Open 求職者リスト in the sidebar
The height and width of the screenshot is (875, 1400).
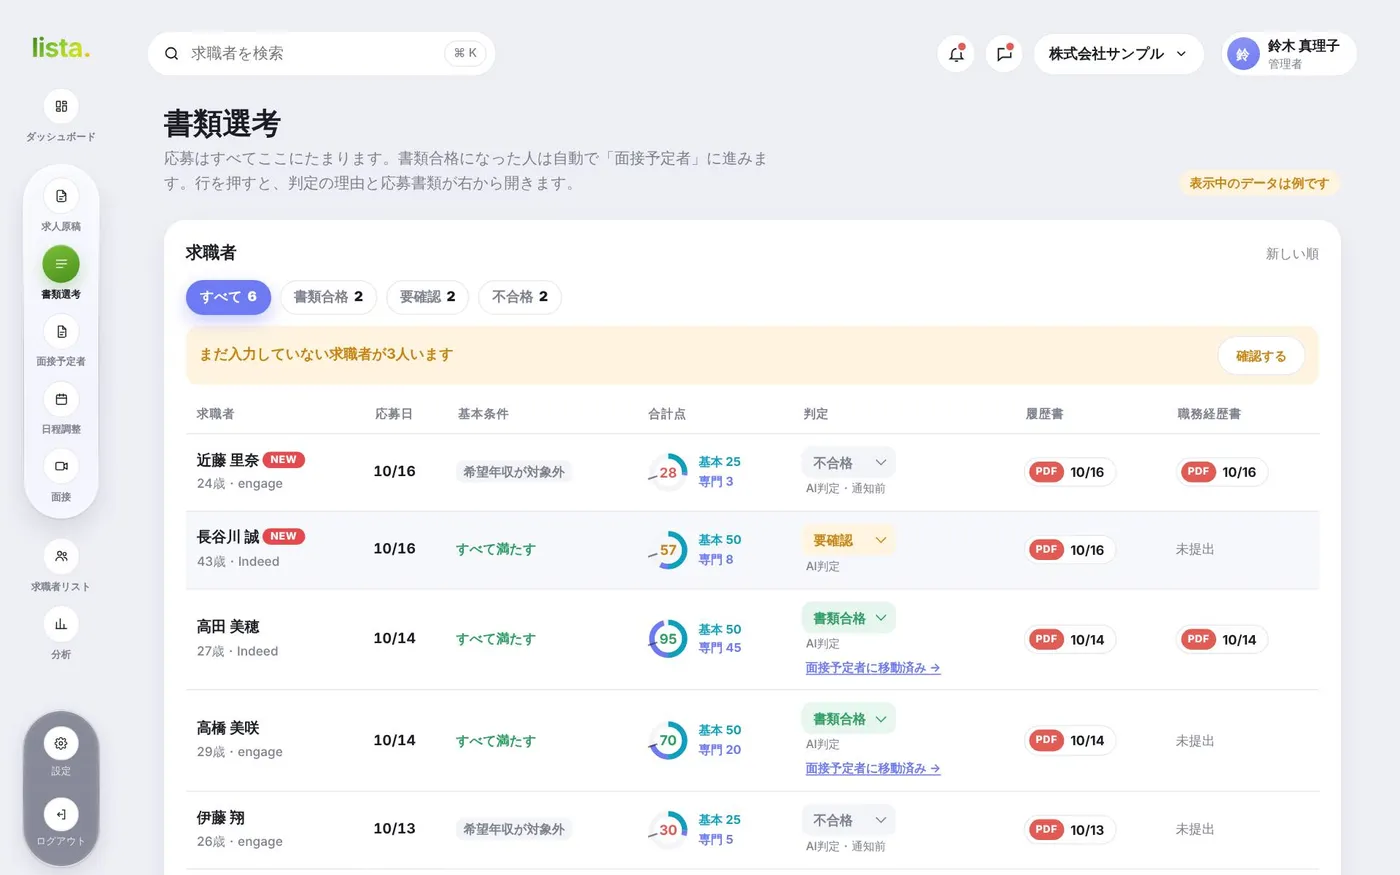click(x=61, y=556)
